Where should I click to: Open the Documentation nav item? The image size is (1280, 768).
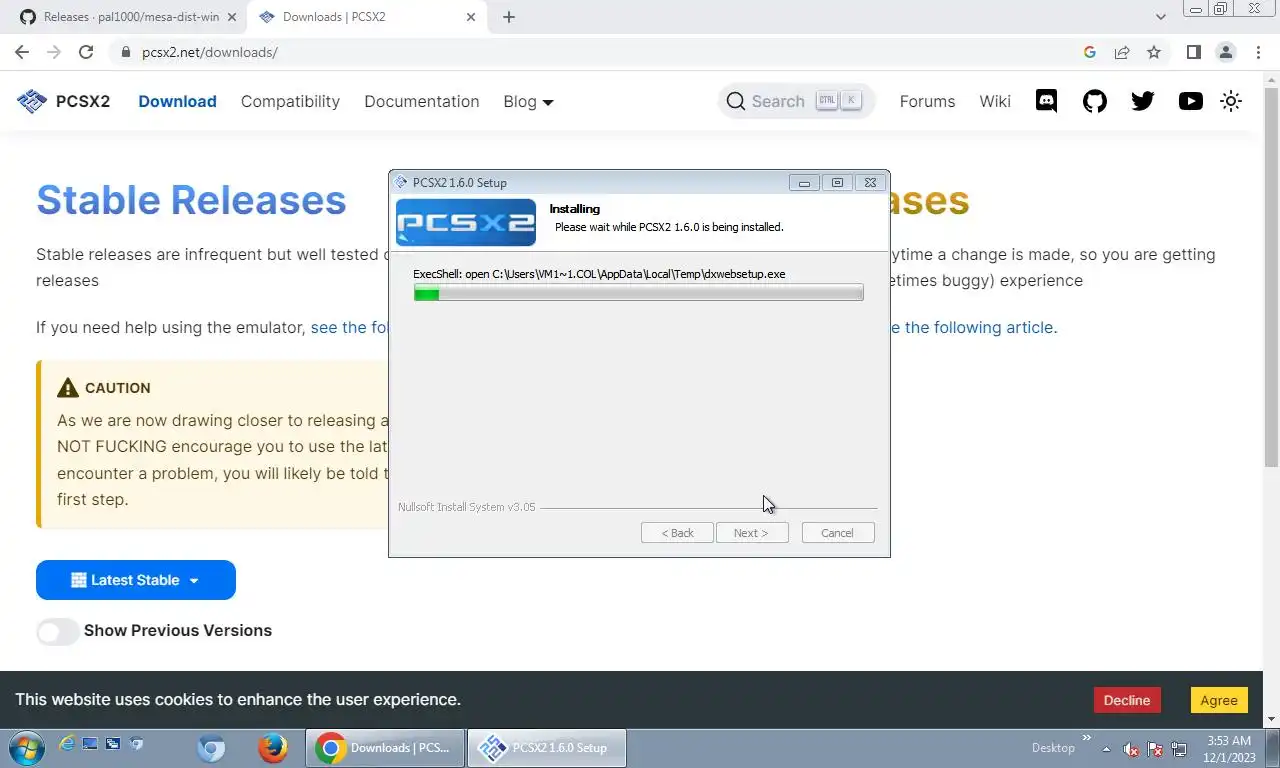click(421, 101)
